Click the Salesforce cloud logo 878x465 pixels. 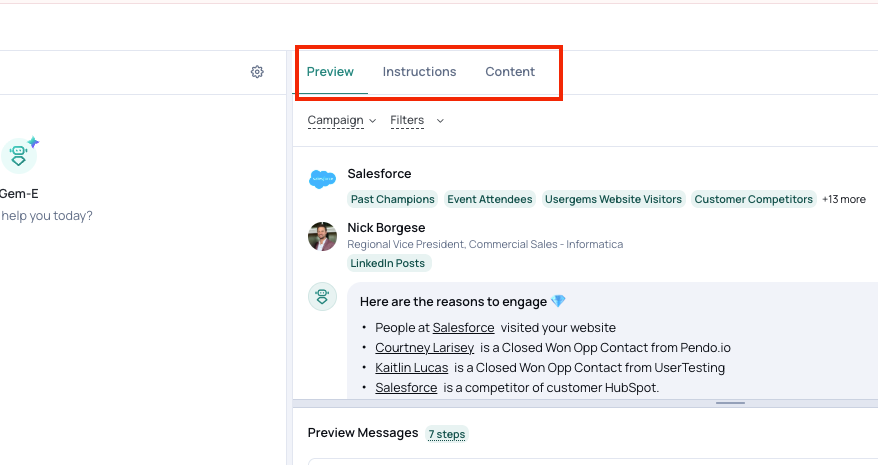[323, 179]
